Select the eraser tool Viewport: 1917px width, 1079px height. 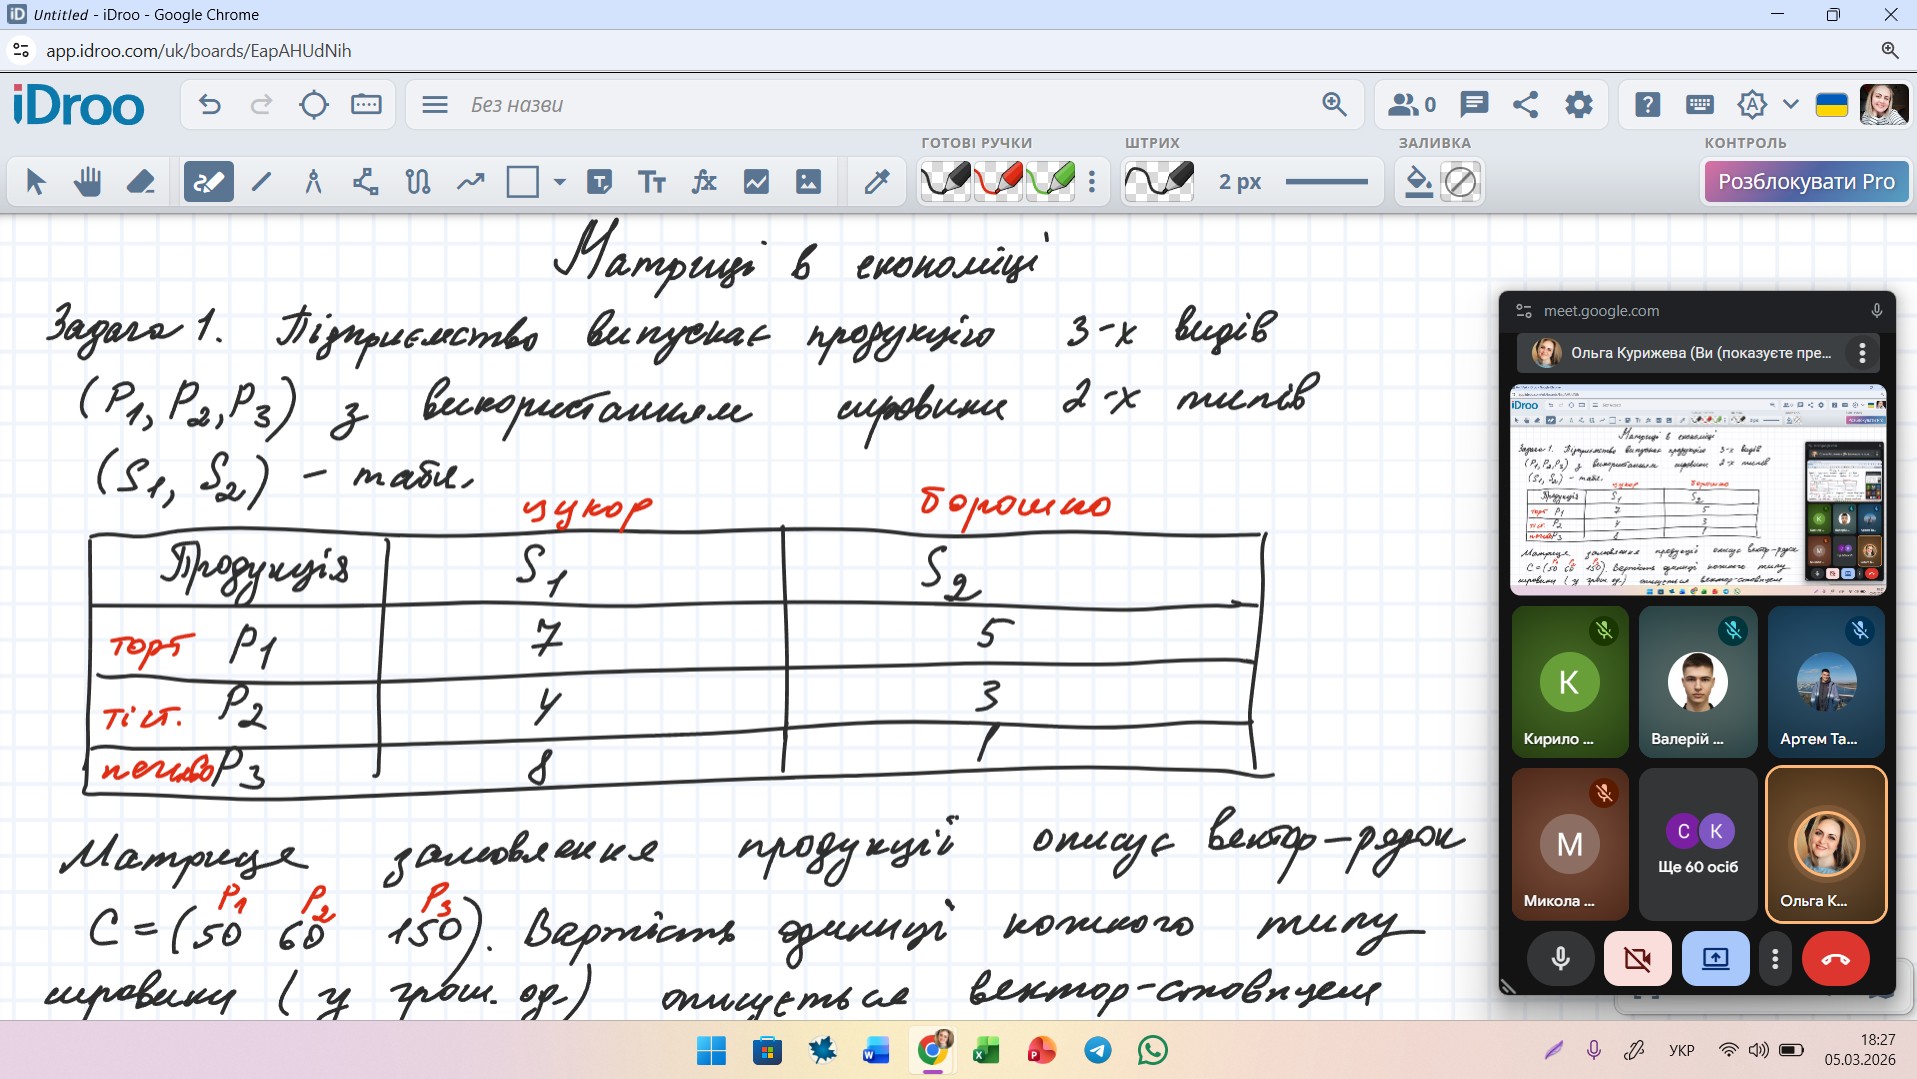coord(140,182)
